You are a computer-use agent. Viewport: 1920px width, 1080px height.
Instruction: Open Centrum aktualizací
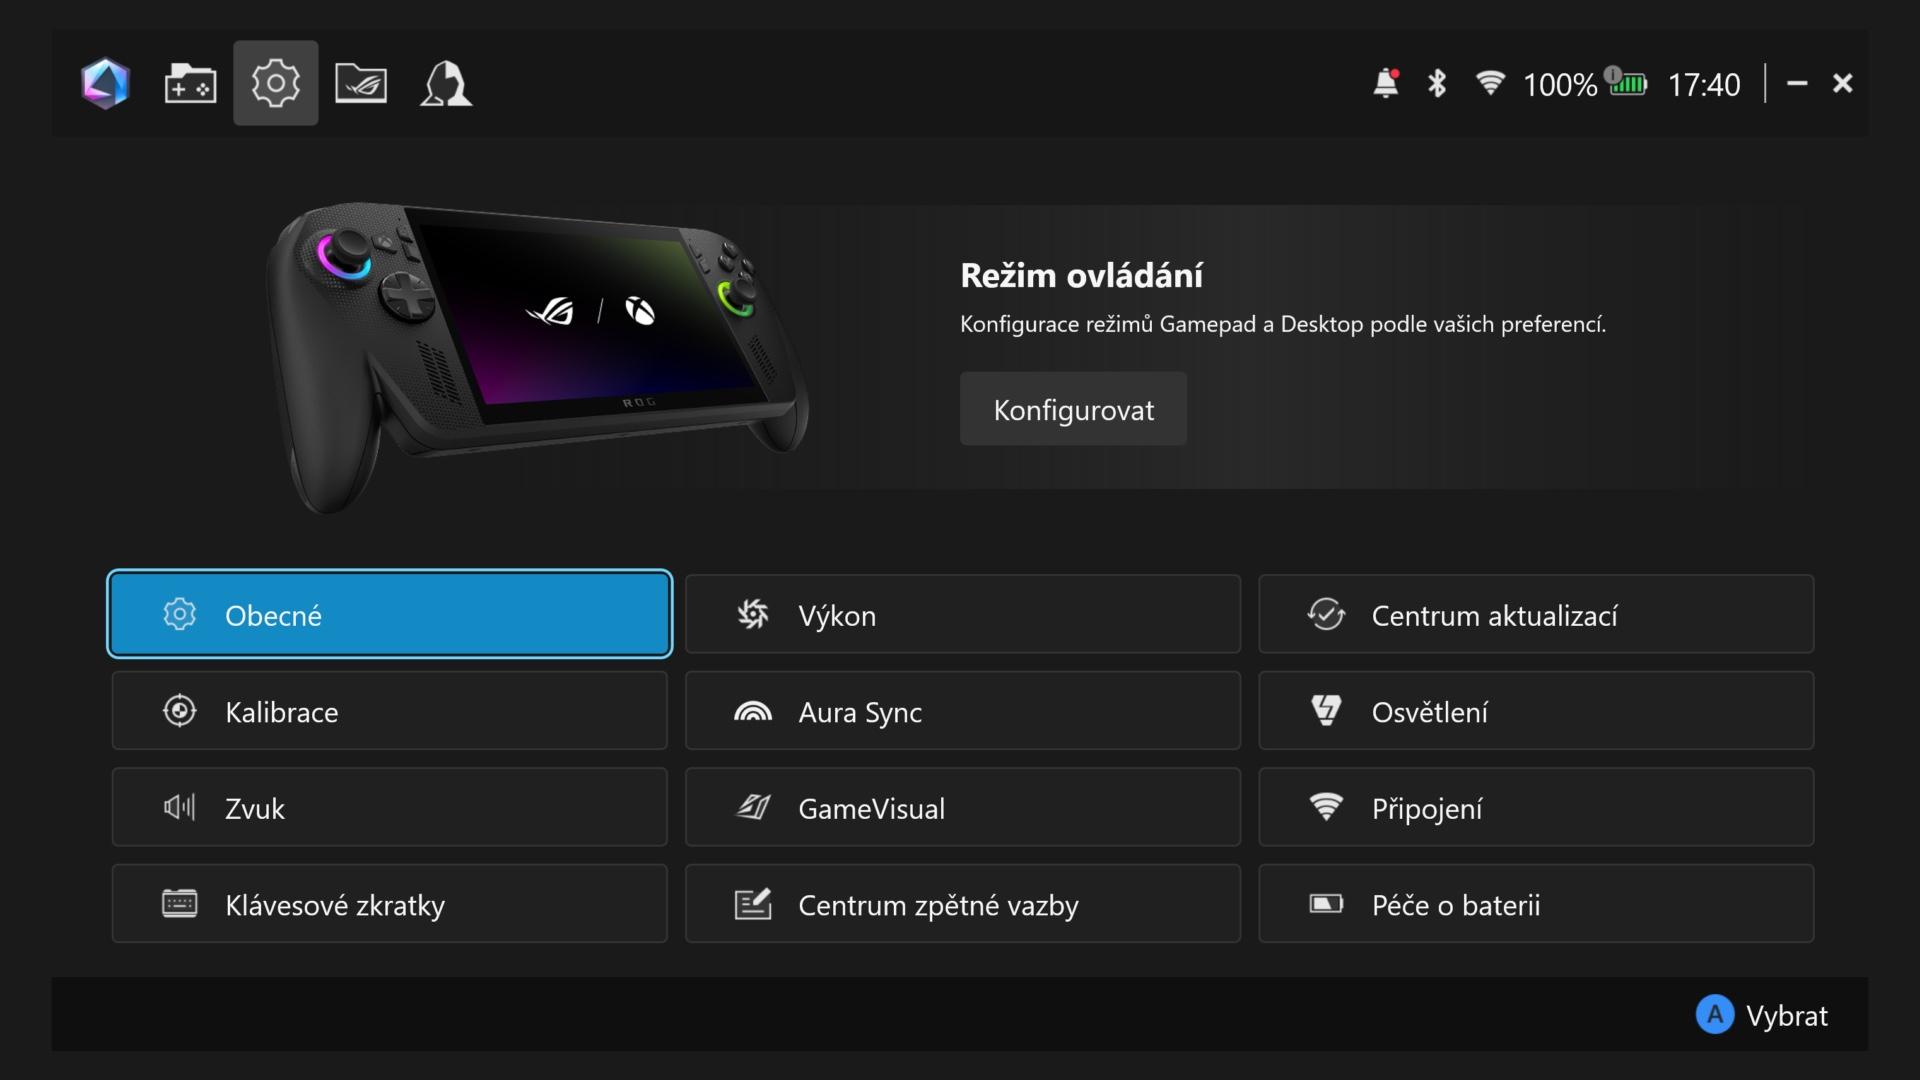[1536, 614]
